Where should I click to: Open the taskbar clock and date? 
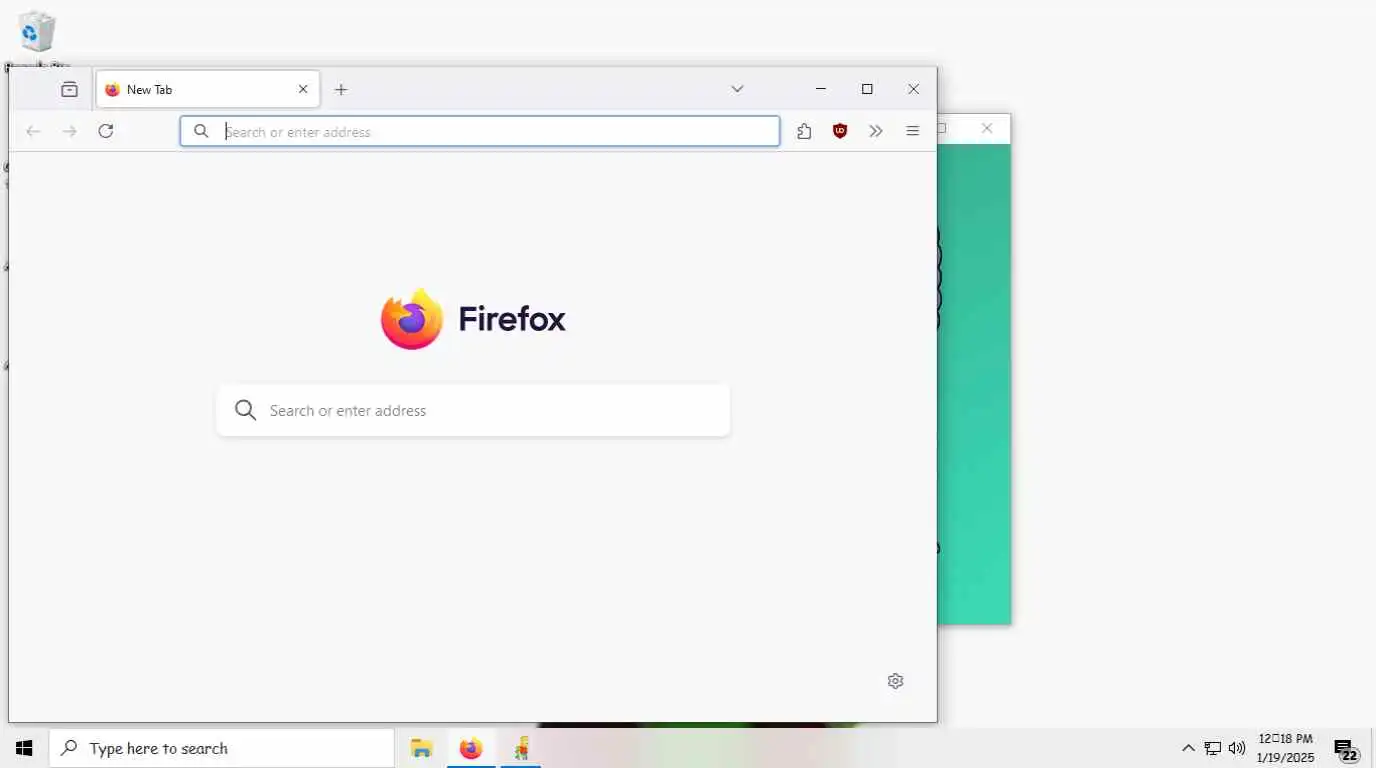coord(1285,748)
